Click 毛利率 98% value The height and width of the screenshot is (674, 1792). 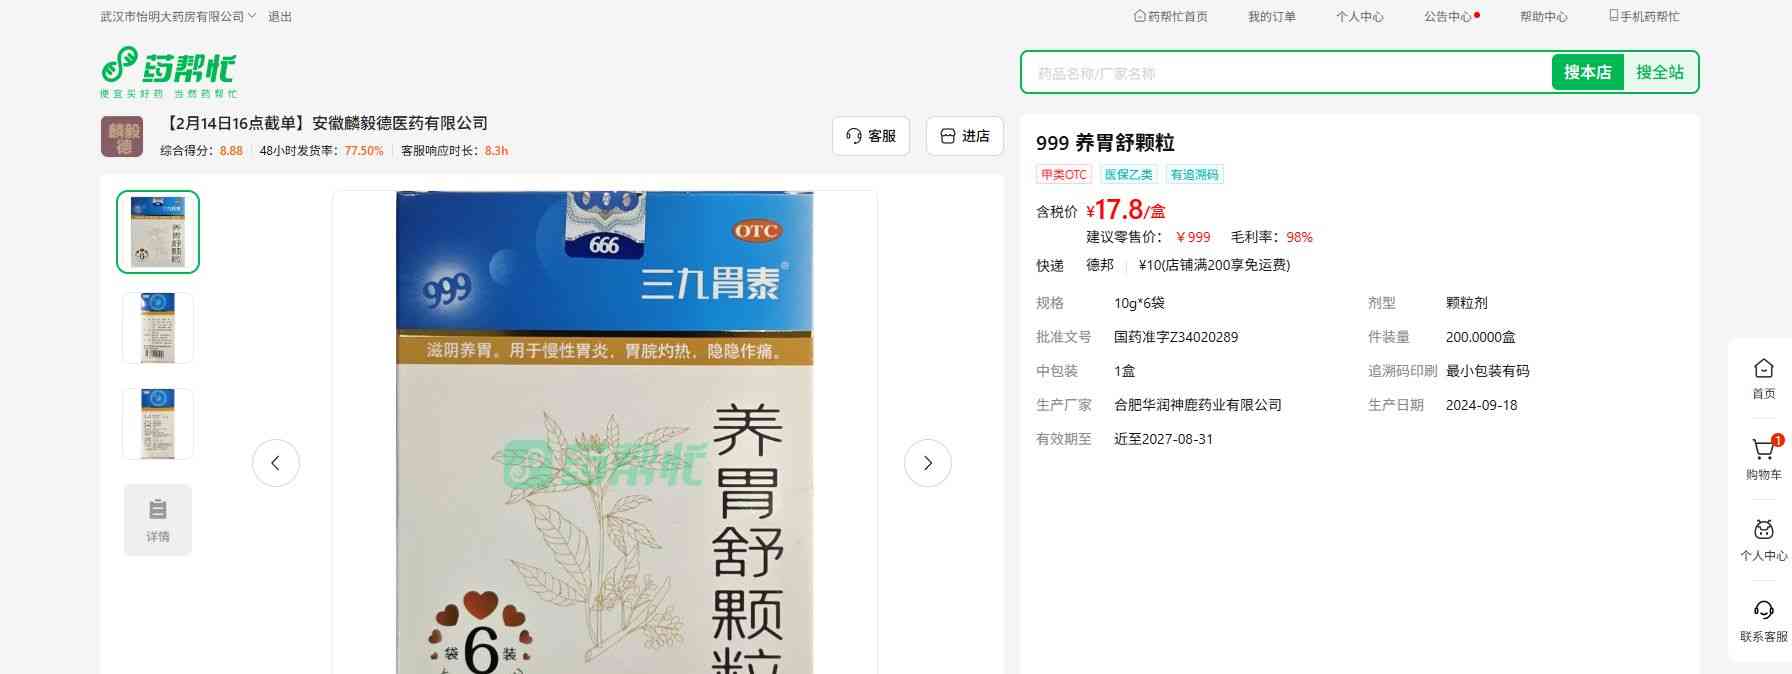coord(1300,237)
